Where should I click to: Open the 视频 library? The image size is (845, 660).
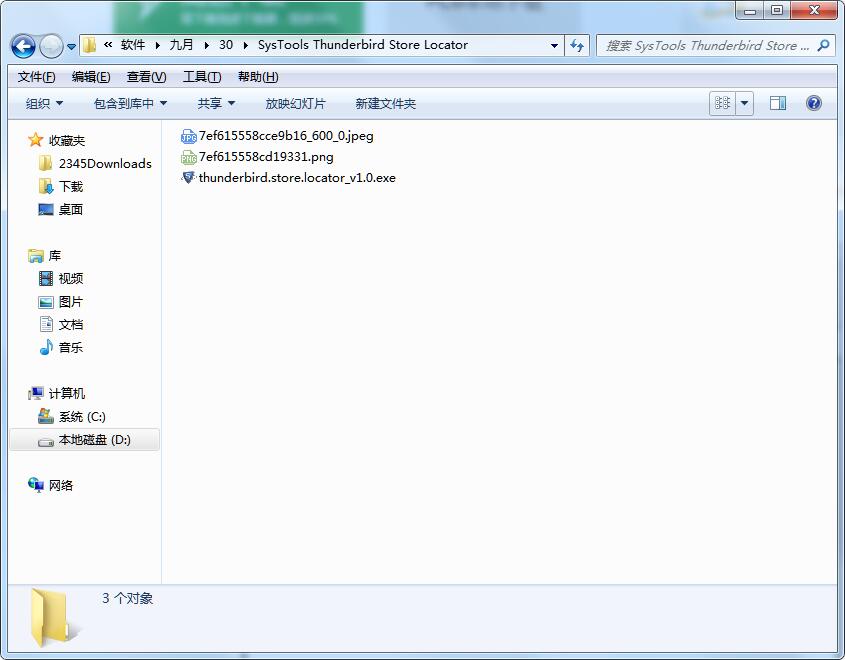coord(71,279)
